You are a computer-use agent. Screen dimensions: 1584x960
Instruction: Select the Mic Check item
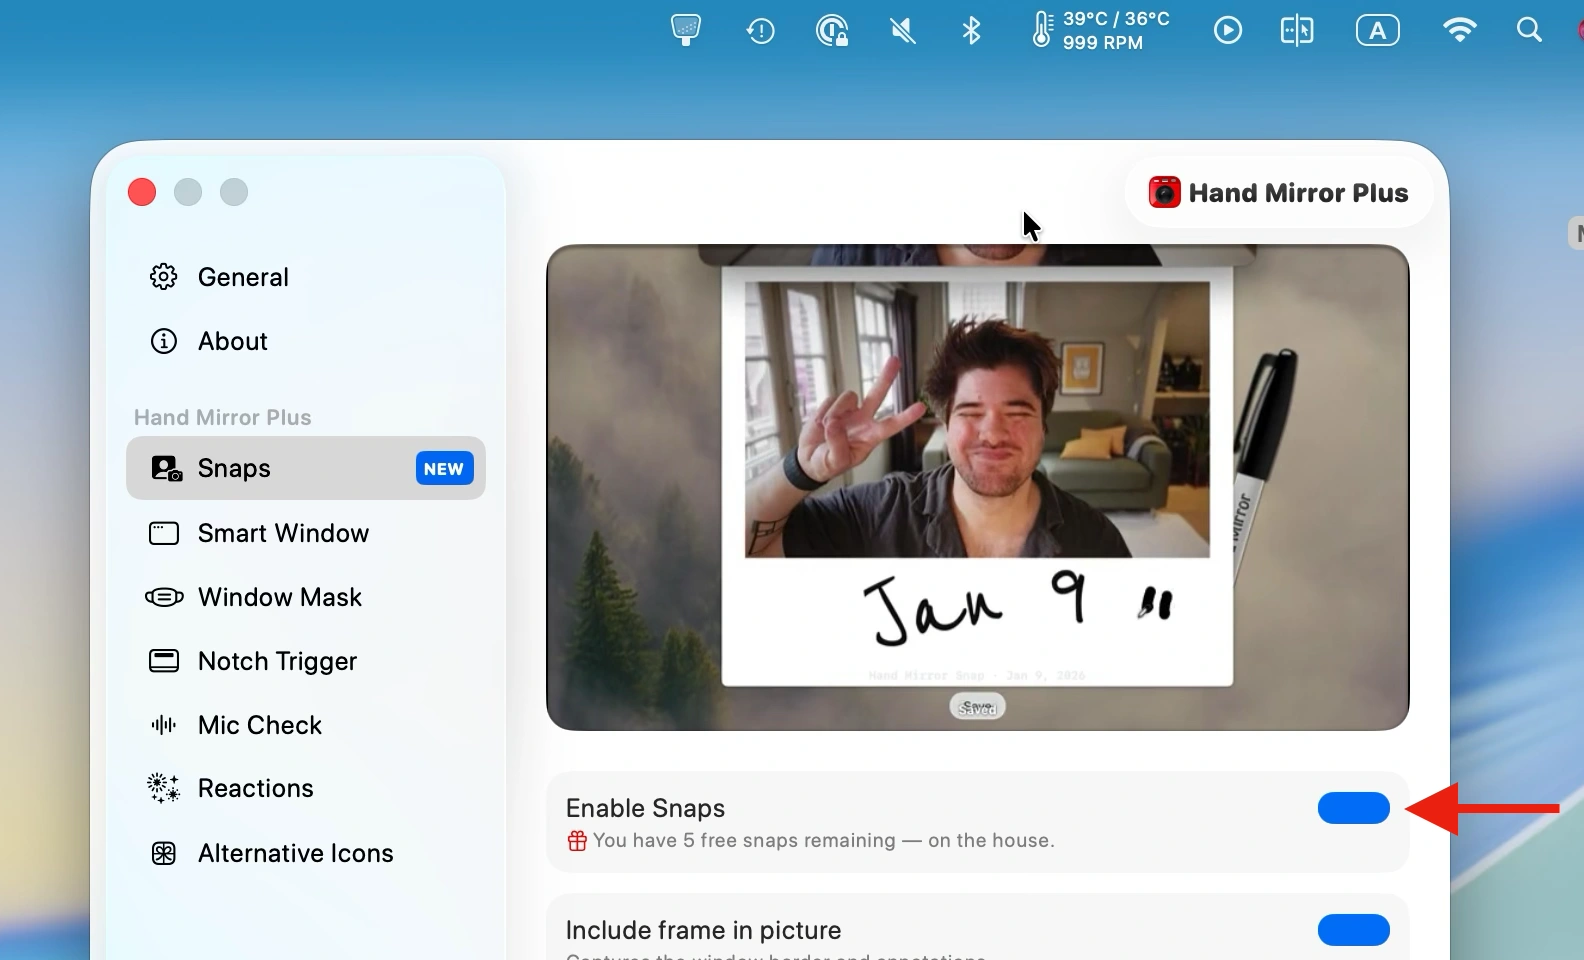tap(259, 725)
